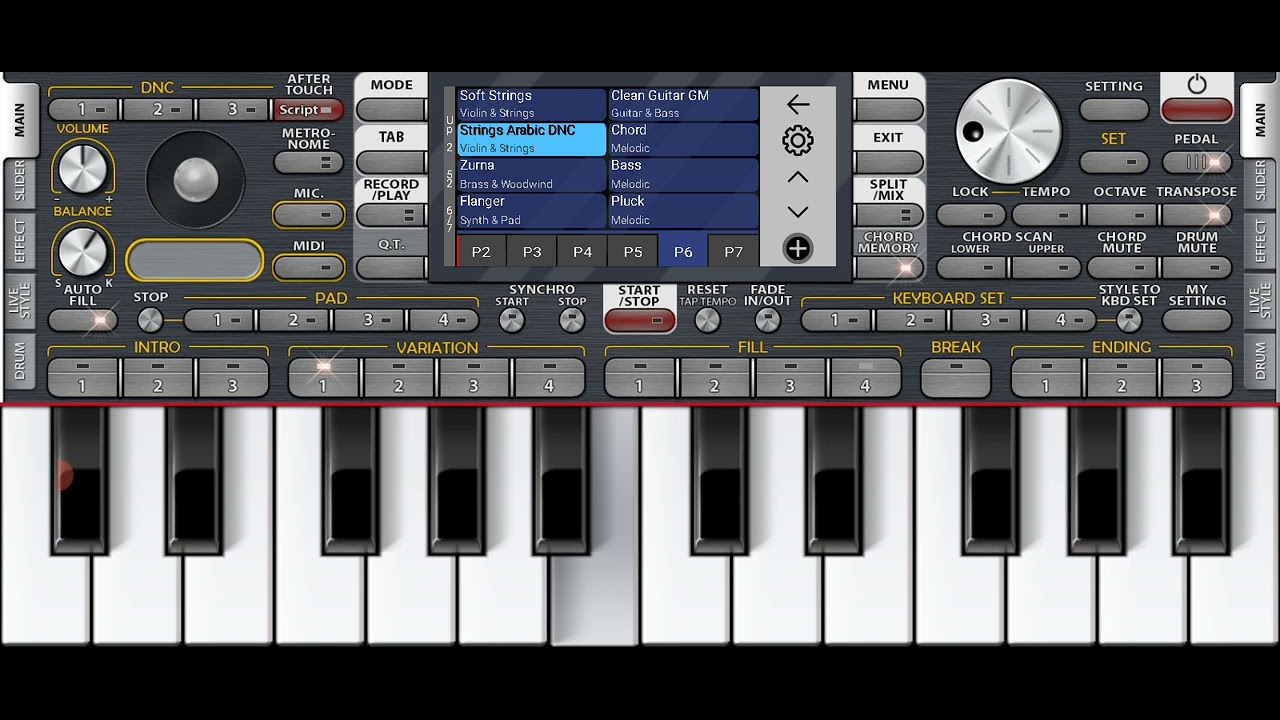The width and height of the screenshot is (1280, 720).
Task: Click the MENU button
Action: click(x=888, y=109)
